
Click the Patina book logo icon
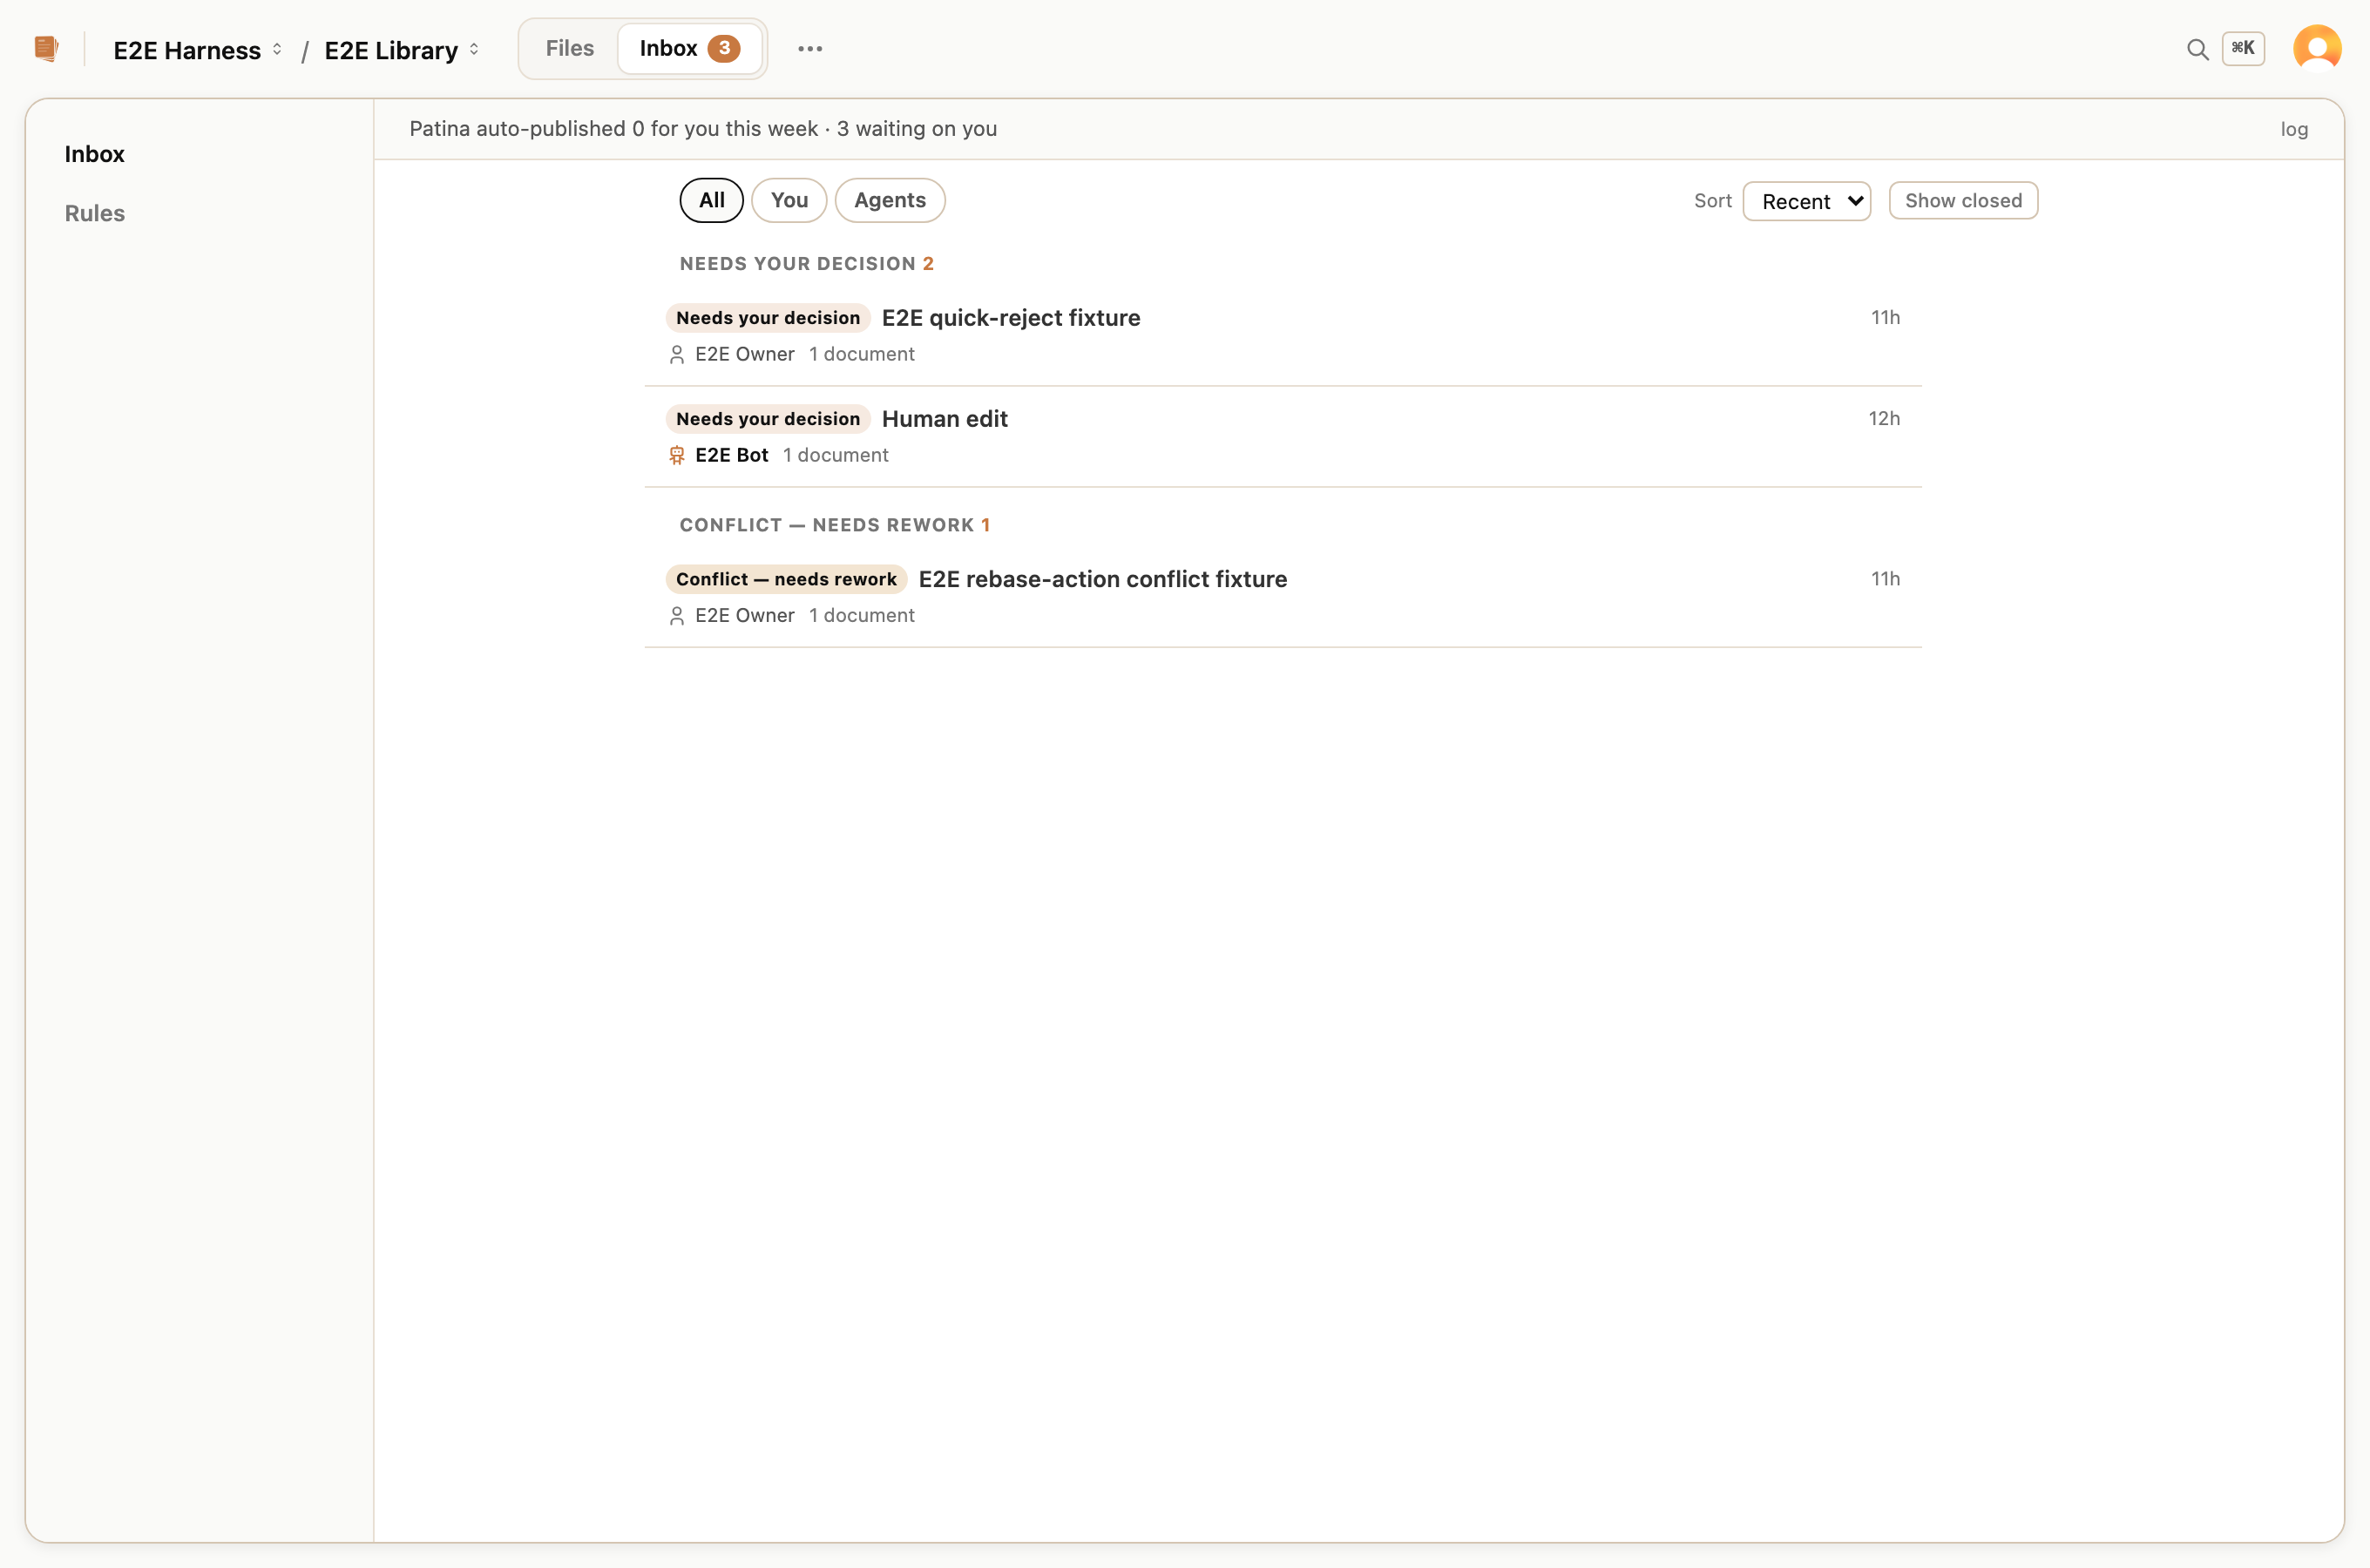pos(46,48)
